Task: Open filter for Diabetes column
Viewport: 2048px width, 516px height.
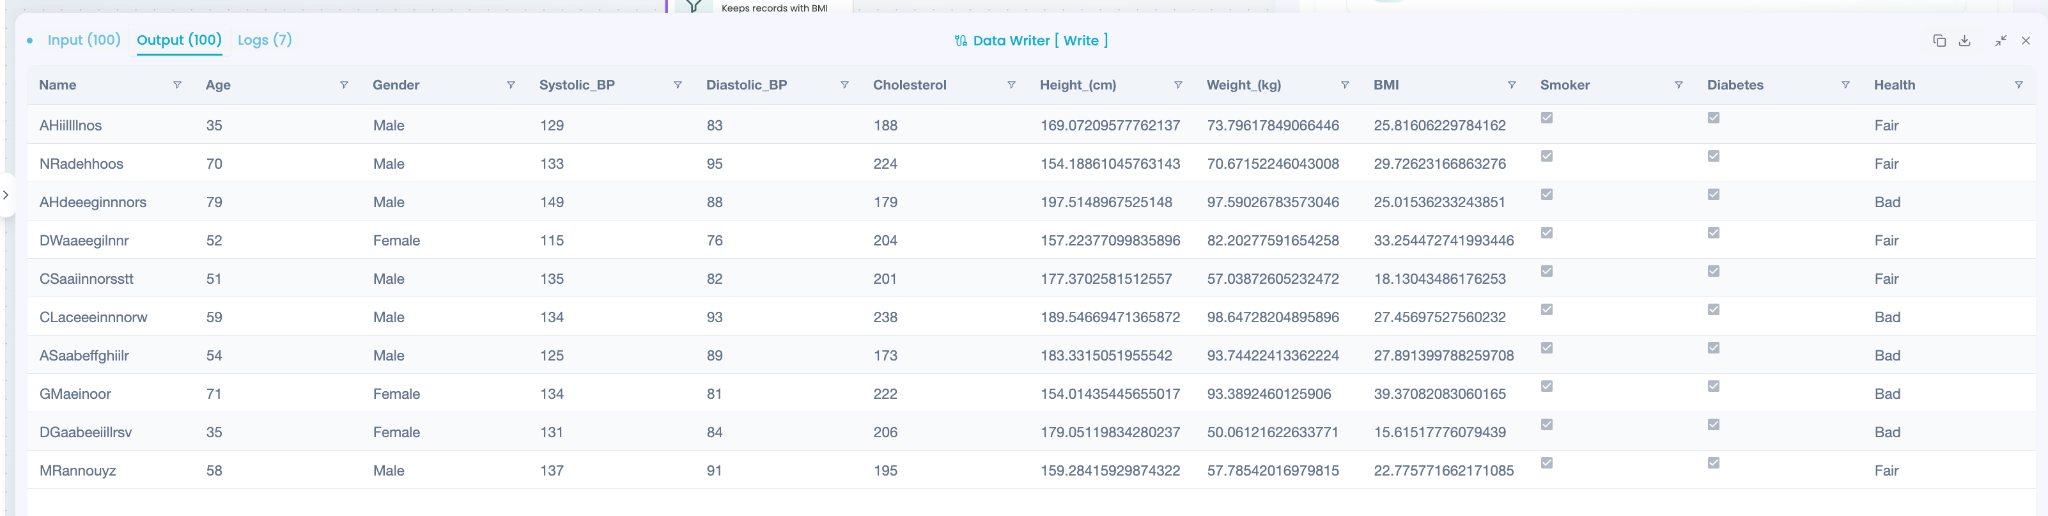Action: click(x=1846, y=85)
